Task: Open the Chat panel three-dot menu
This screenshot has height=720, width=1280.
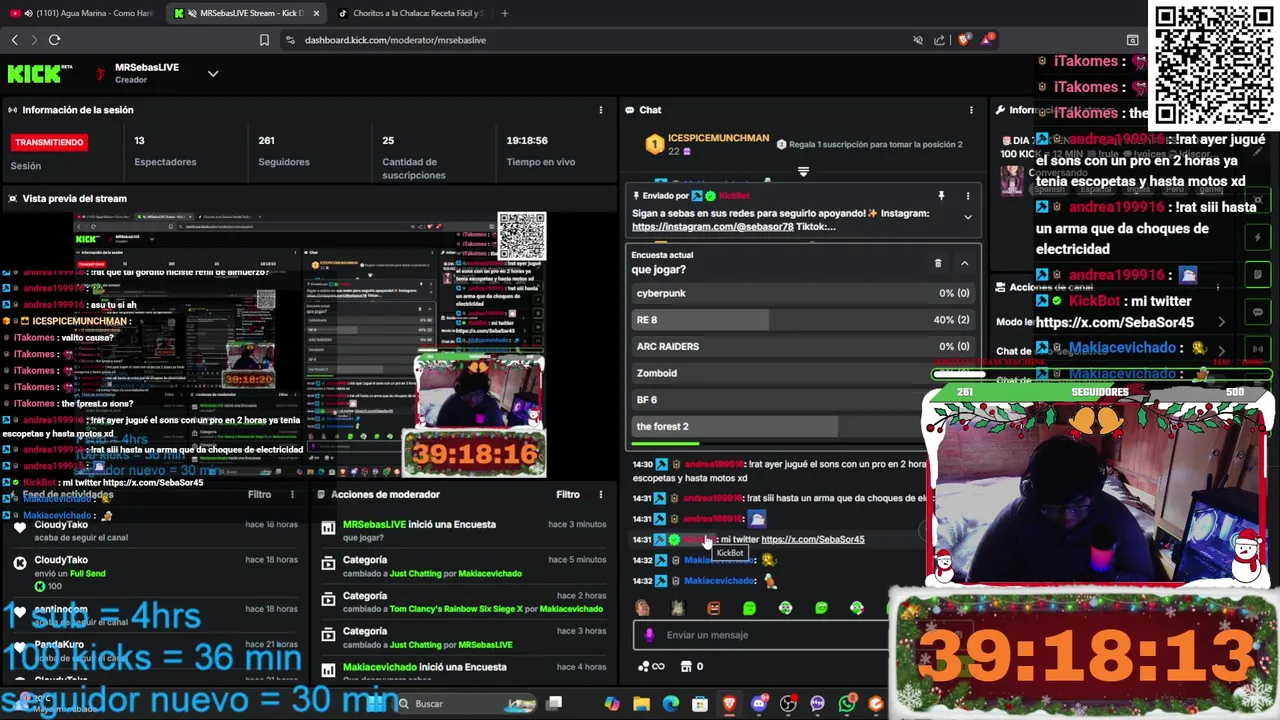Action: [971, 110]
